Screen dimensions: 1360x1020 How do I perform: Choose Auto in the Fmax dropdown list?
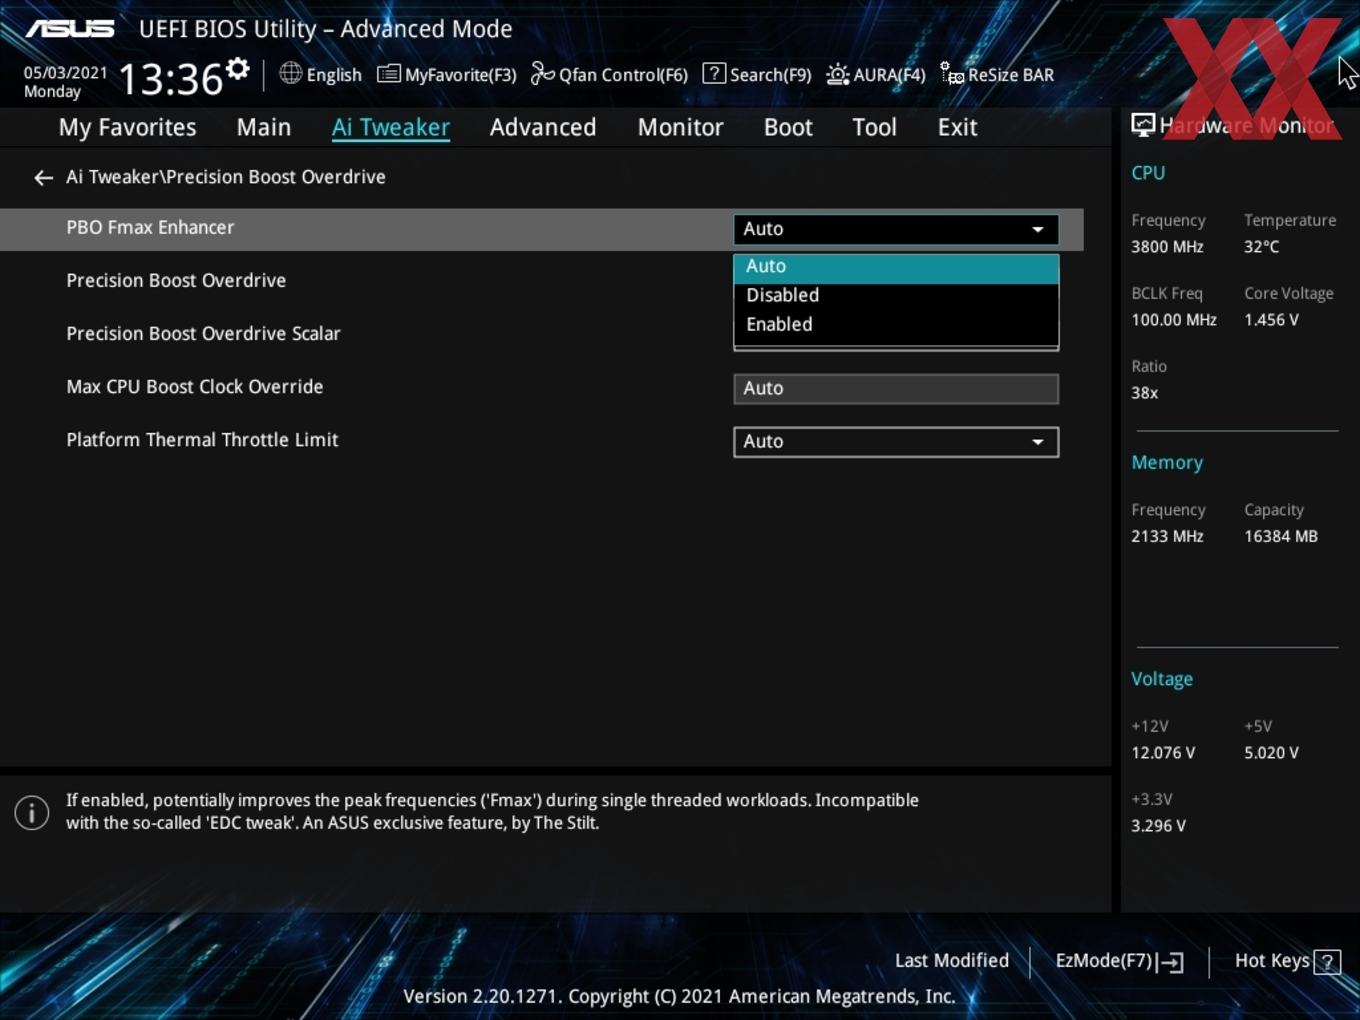click(x=896, y=267)
